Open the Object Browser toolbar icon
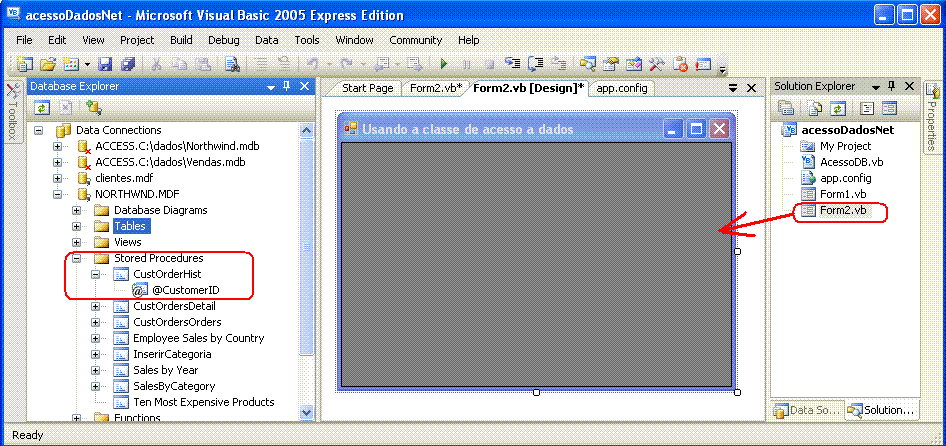 [634, 64]
